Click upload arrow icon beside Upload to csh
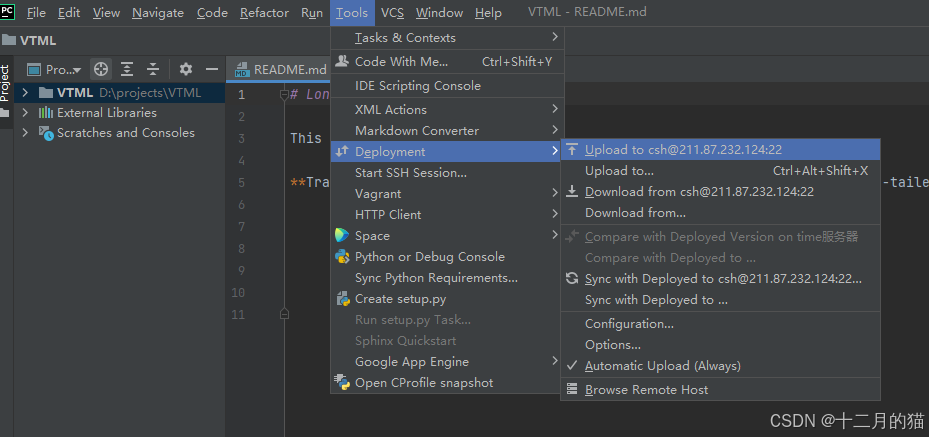 [572, 150]
